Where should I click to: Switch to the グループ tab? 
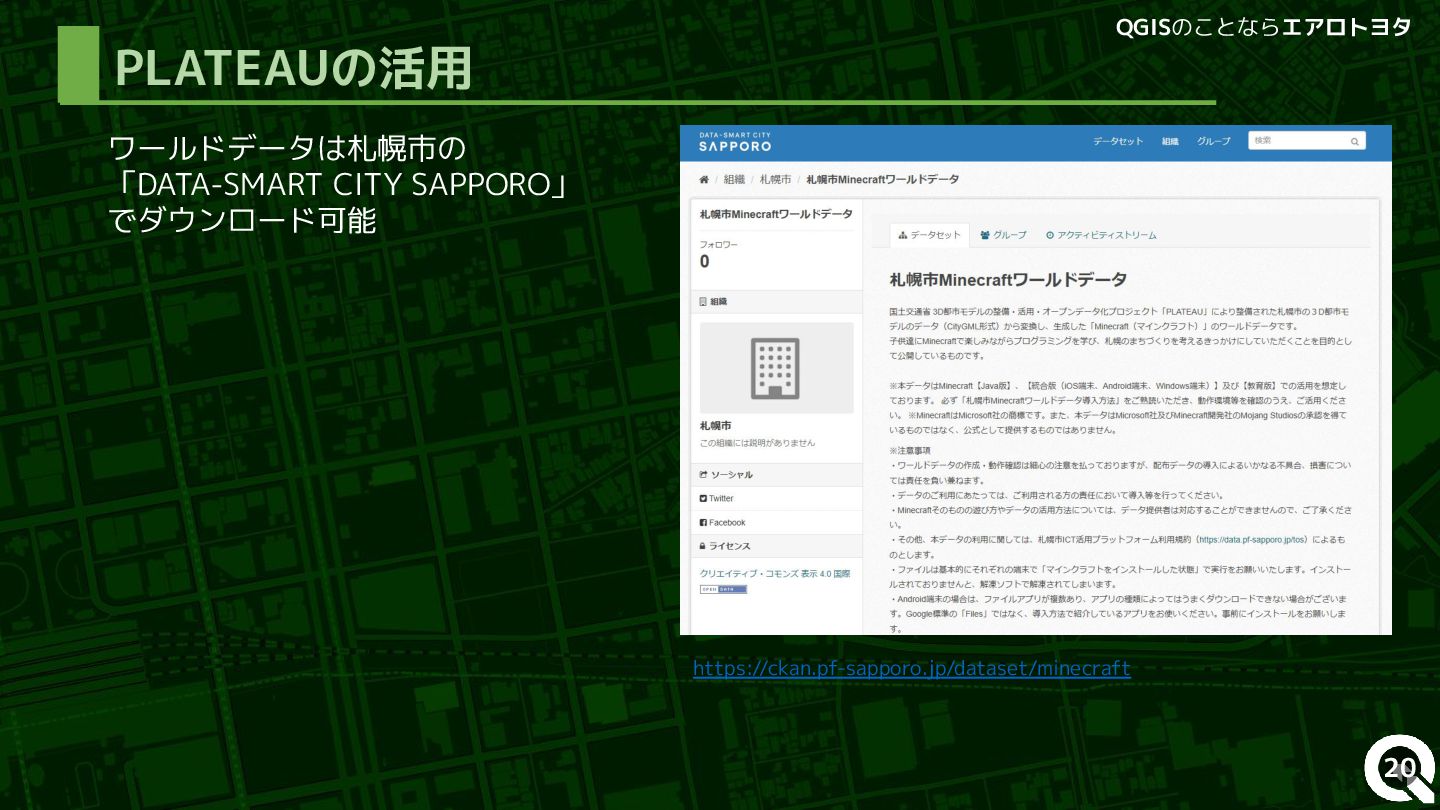point(1004,235)
